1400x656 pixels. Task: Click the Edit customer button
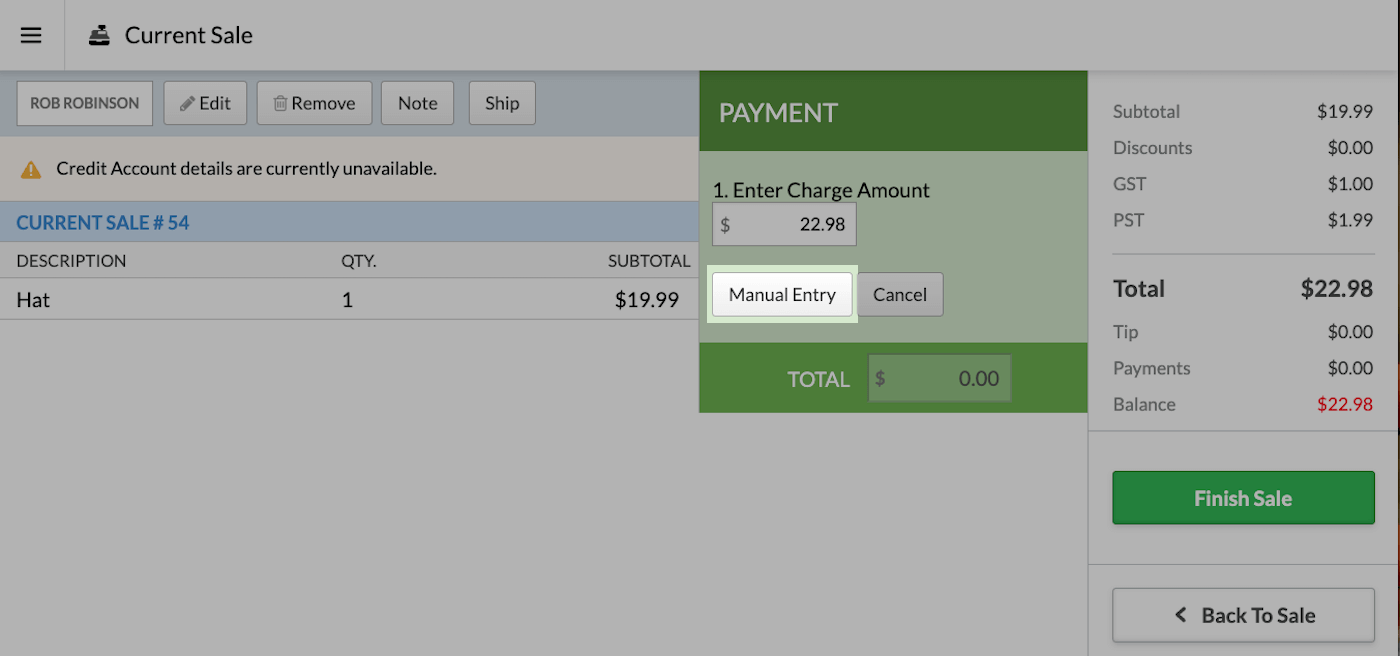coord(205,103)
